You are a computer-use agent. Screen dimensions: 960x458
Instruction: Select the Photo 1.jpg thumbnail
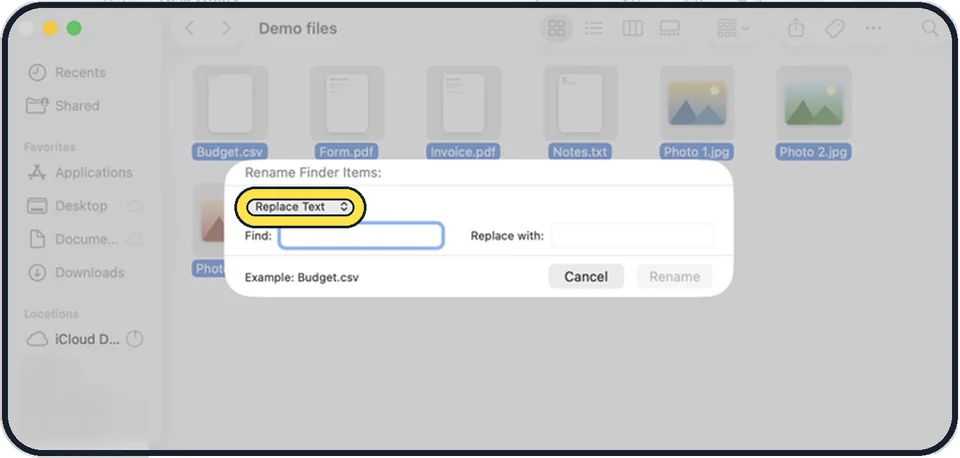click(x=697, y=103)
